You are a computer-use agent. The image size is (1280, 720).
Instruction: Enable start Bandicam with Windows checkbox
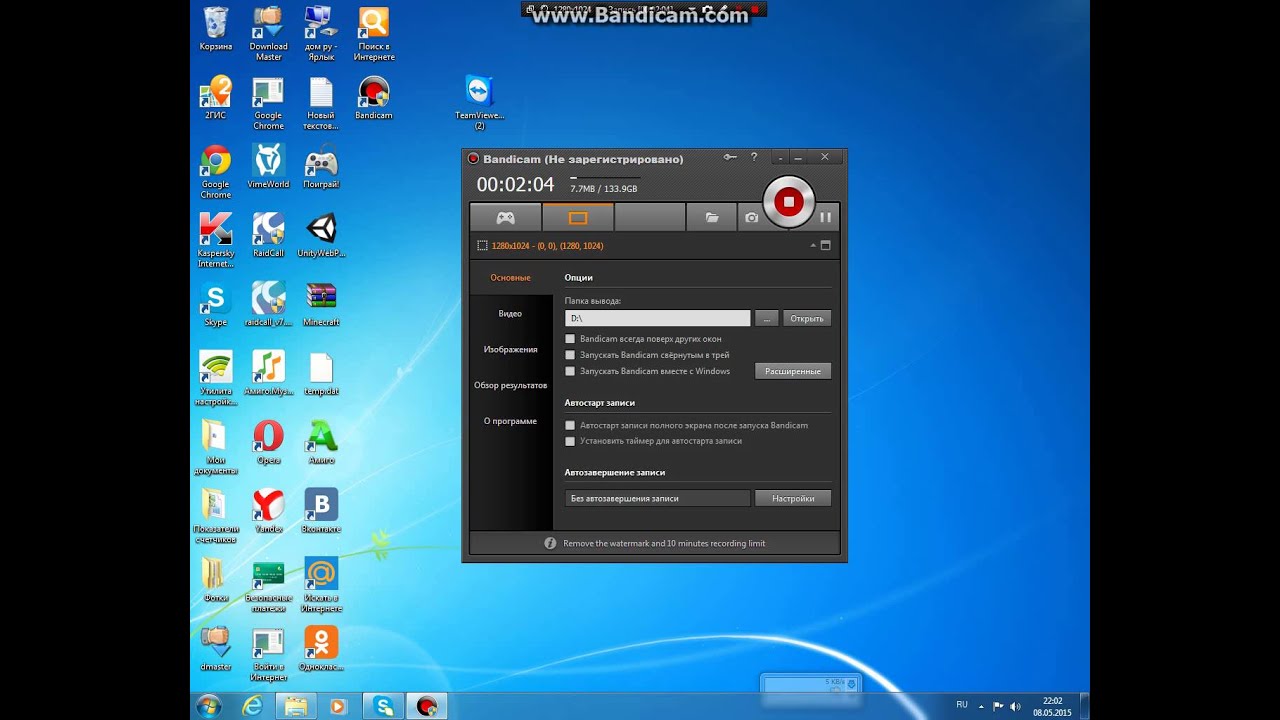pos(570,371)
